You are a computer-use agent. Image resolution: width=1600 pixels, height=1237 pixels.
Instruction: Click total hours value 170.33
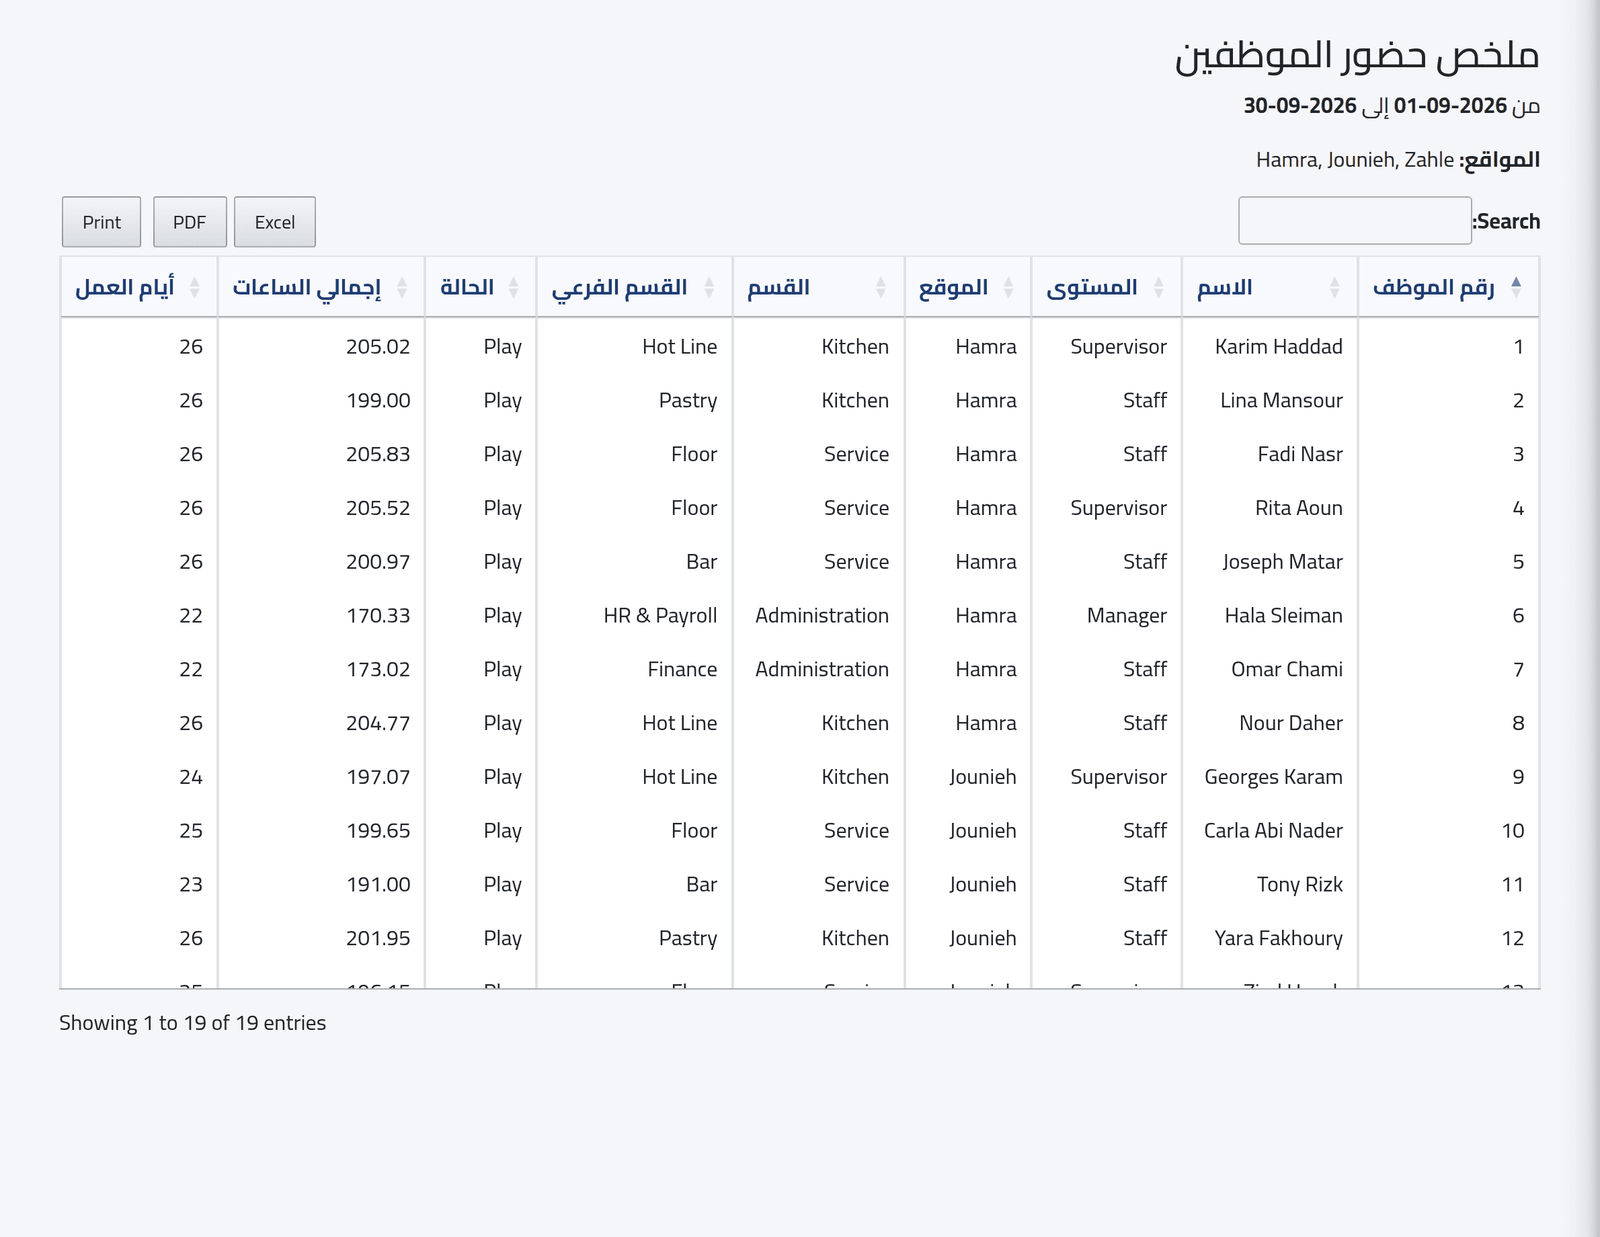tap(378, 616)
